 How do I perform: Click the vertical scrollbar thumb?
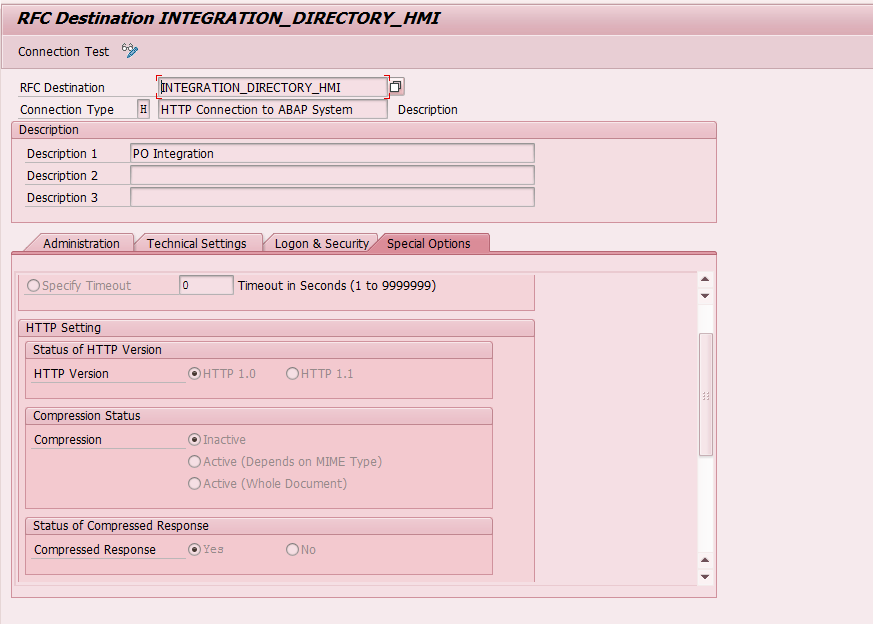705,395
